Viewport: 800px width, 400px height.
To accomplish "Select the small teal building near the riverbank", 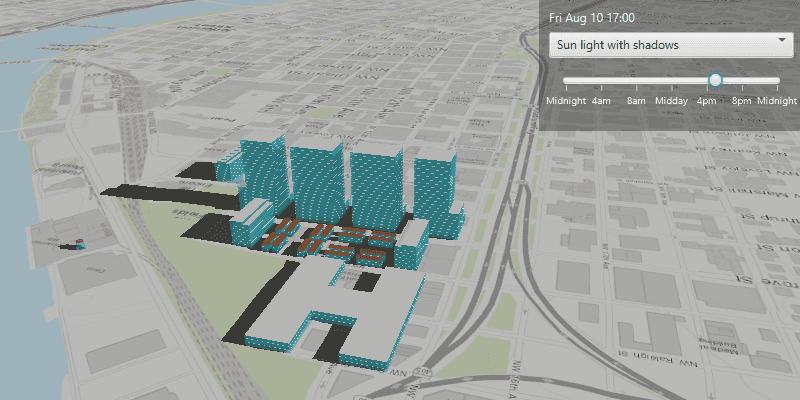I will (79, 243).
